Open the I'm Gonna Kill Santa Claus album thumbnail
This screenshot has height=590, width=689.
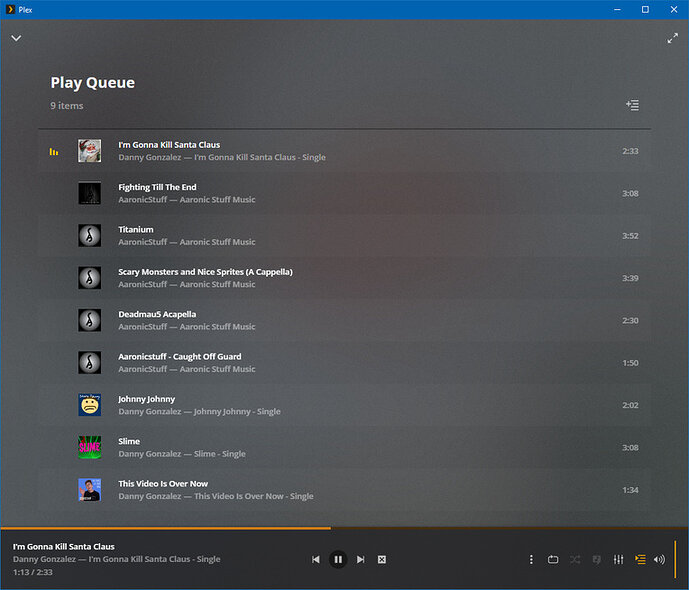90,151
